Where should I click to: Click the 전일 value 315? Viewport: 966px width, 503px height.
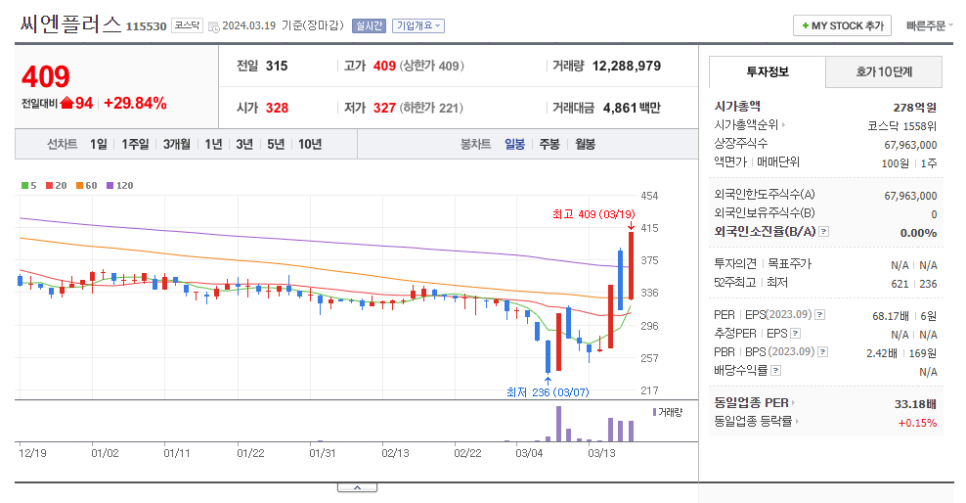(x=277, y=66)
